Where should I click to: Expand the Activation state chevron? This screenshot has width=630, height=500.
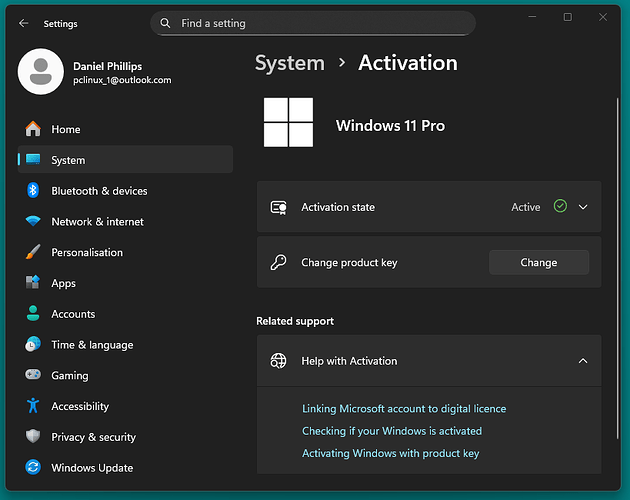pos(583,207)
